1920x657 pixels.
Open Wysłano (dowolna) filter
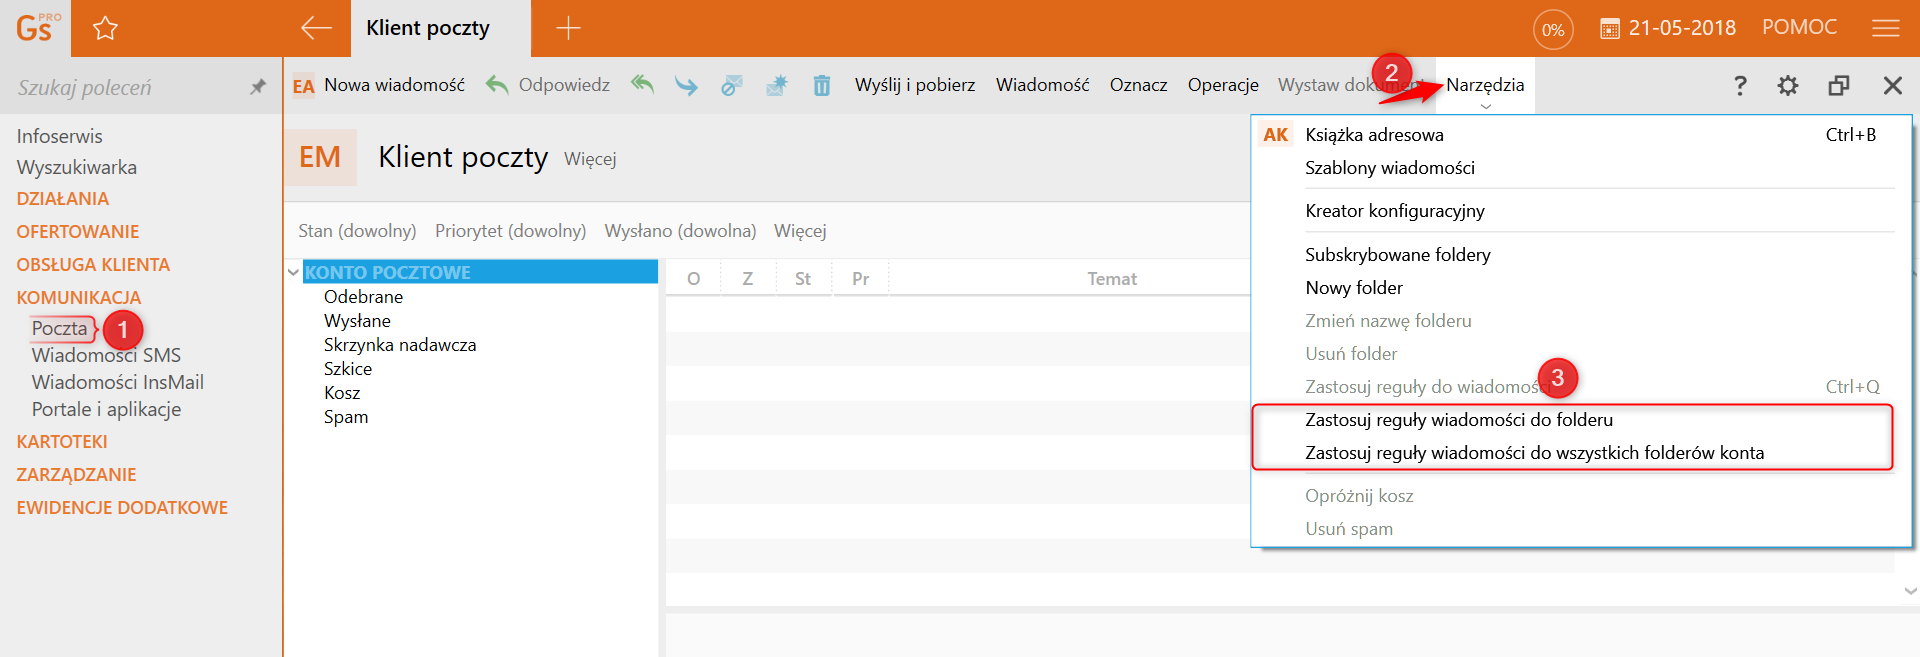click(680, 231)
